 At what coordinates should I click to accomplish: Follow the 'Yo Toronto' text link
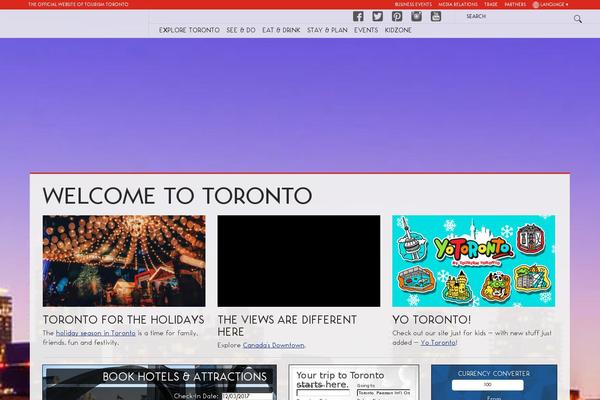pyautogui.click(x=438, y=343)
